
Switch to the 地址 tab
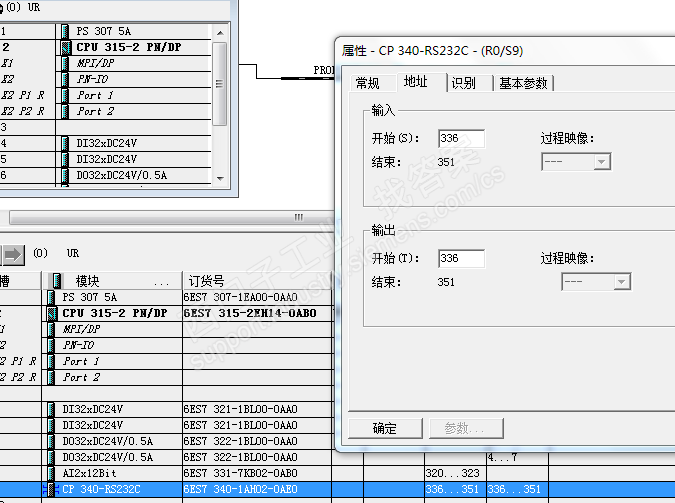click(415, 81)
